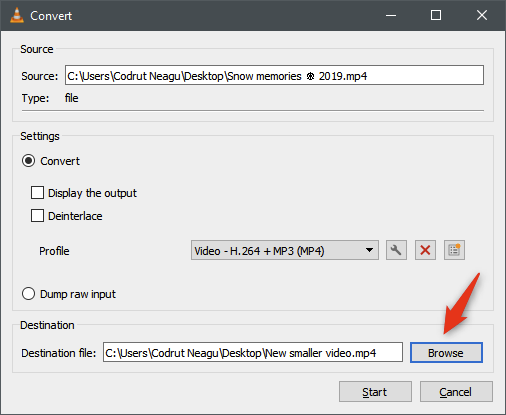This screenshot has width=506, height=415.
Task: Cancel the convert dialog
Action: point(456,392)
